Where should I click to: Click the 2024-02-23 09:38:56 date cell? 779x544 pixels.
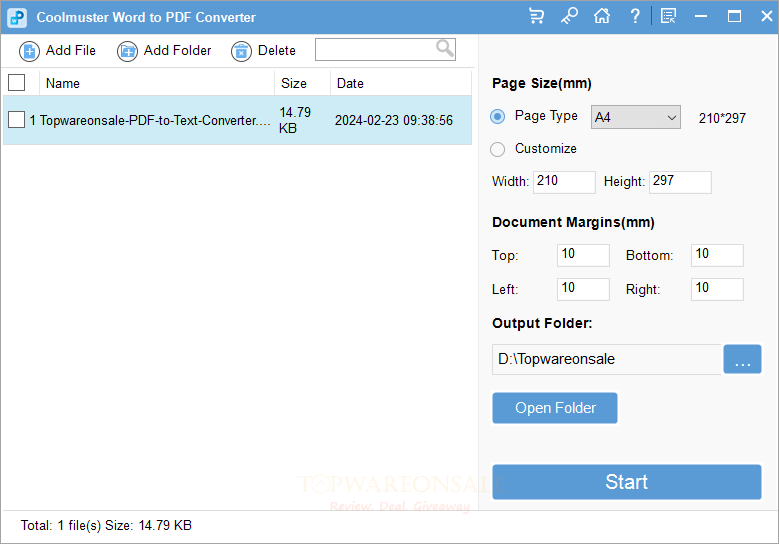click(x=393, y=120)
